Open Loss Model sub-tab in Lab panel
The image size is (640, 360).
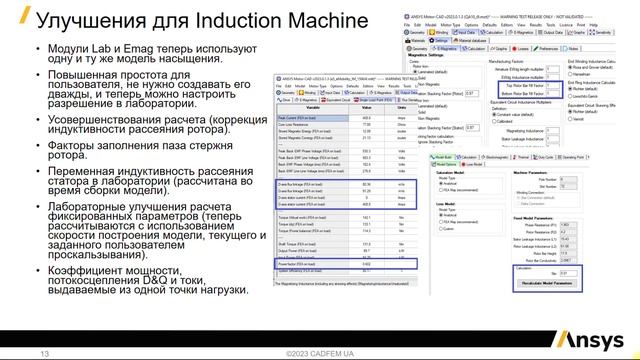pos(472,164)
